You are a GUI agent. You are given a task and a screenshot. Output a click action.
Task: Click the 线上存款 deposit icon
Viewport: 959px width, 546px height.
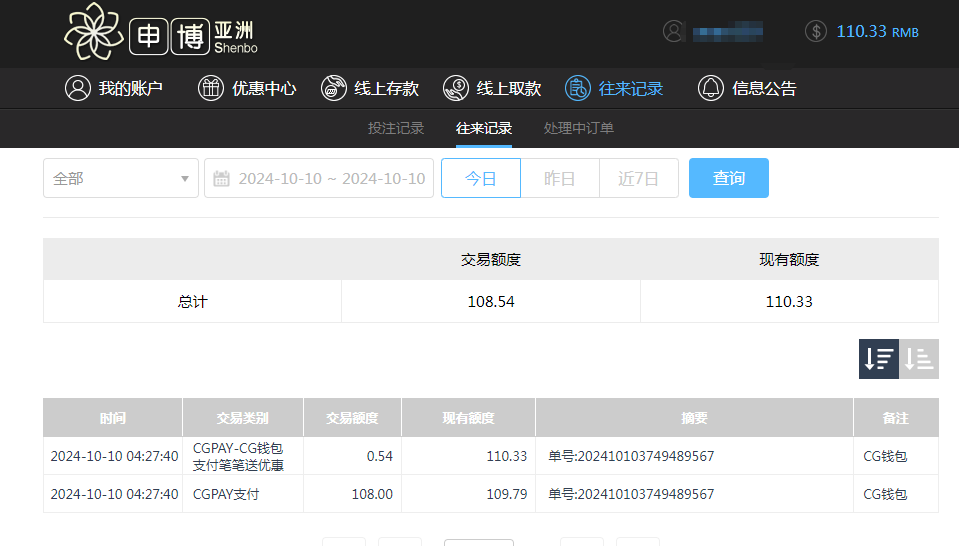click(333, 88)
